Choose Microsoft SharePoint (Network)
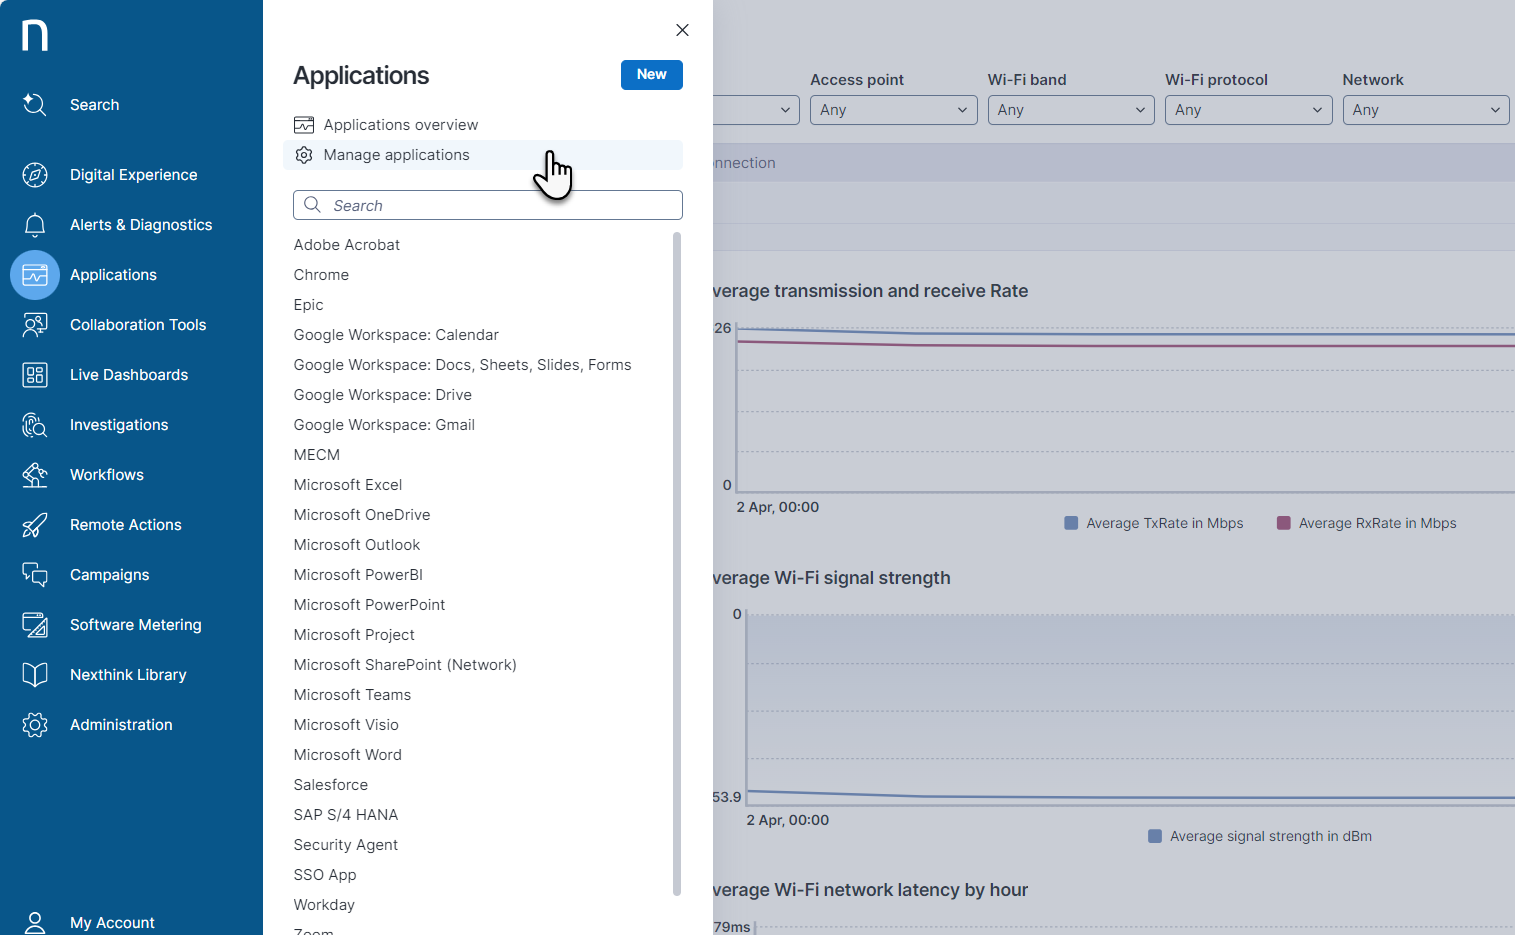This screenshot has width=1515, height=935. point(405,665)
